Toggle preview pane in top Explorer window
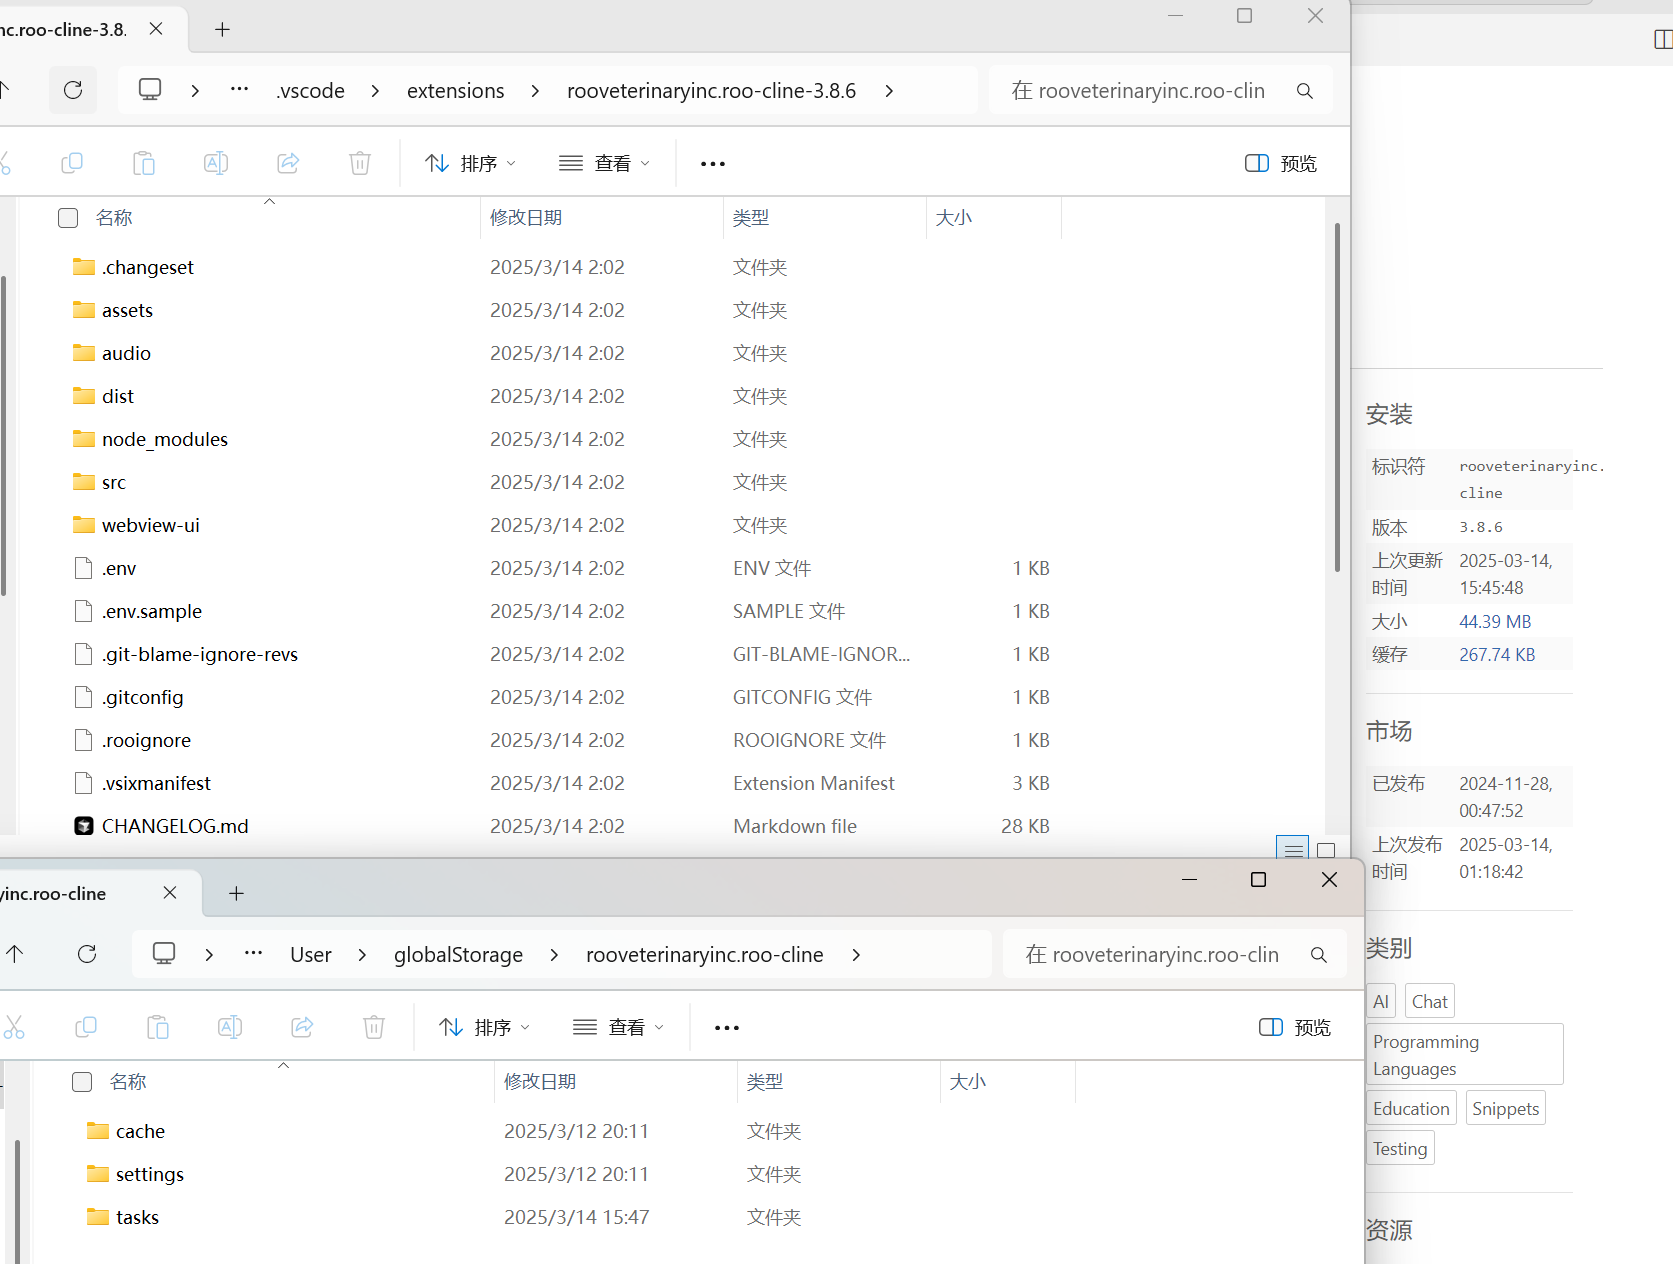This screenshot has width=1673, height=1264. coord(1281,163)
